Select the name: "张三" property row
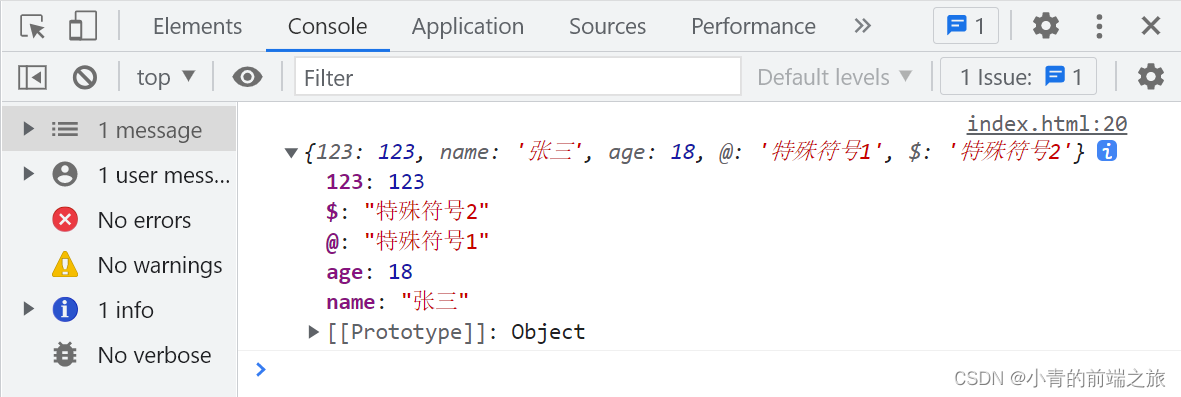Viewport: 1181px width, 397px height. tap(398, 302)
